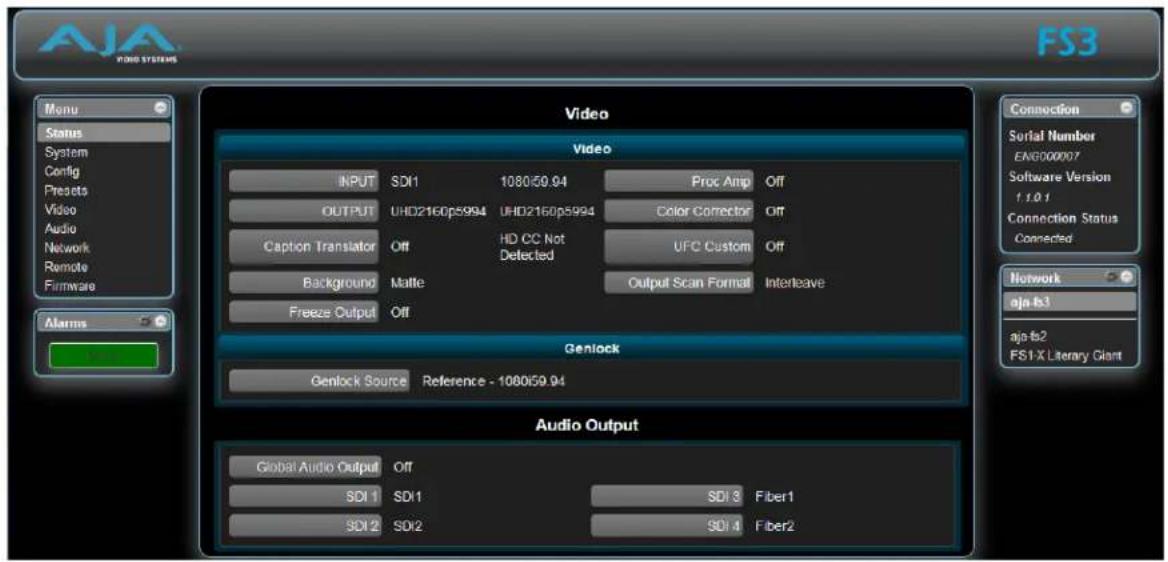Click the 'Connected' connection status text
The width and height of the screenshot is (1168, 562).
[x=1042, y=238]
